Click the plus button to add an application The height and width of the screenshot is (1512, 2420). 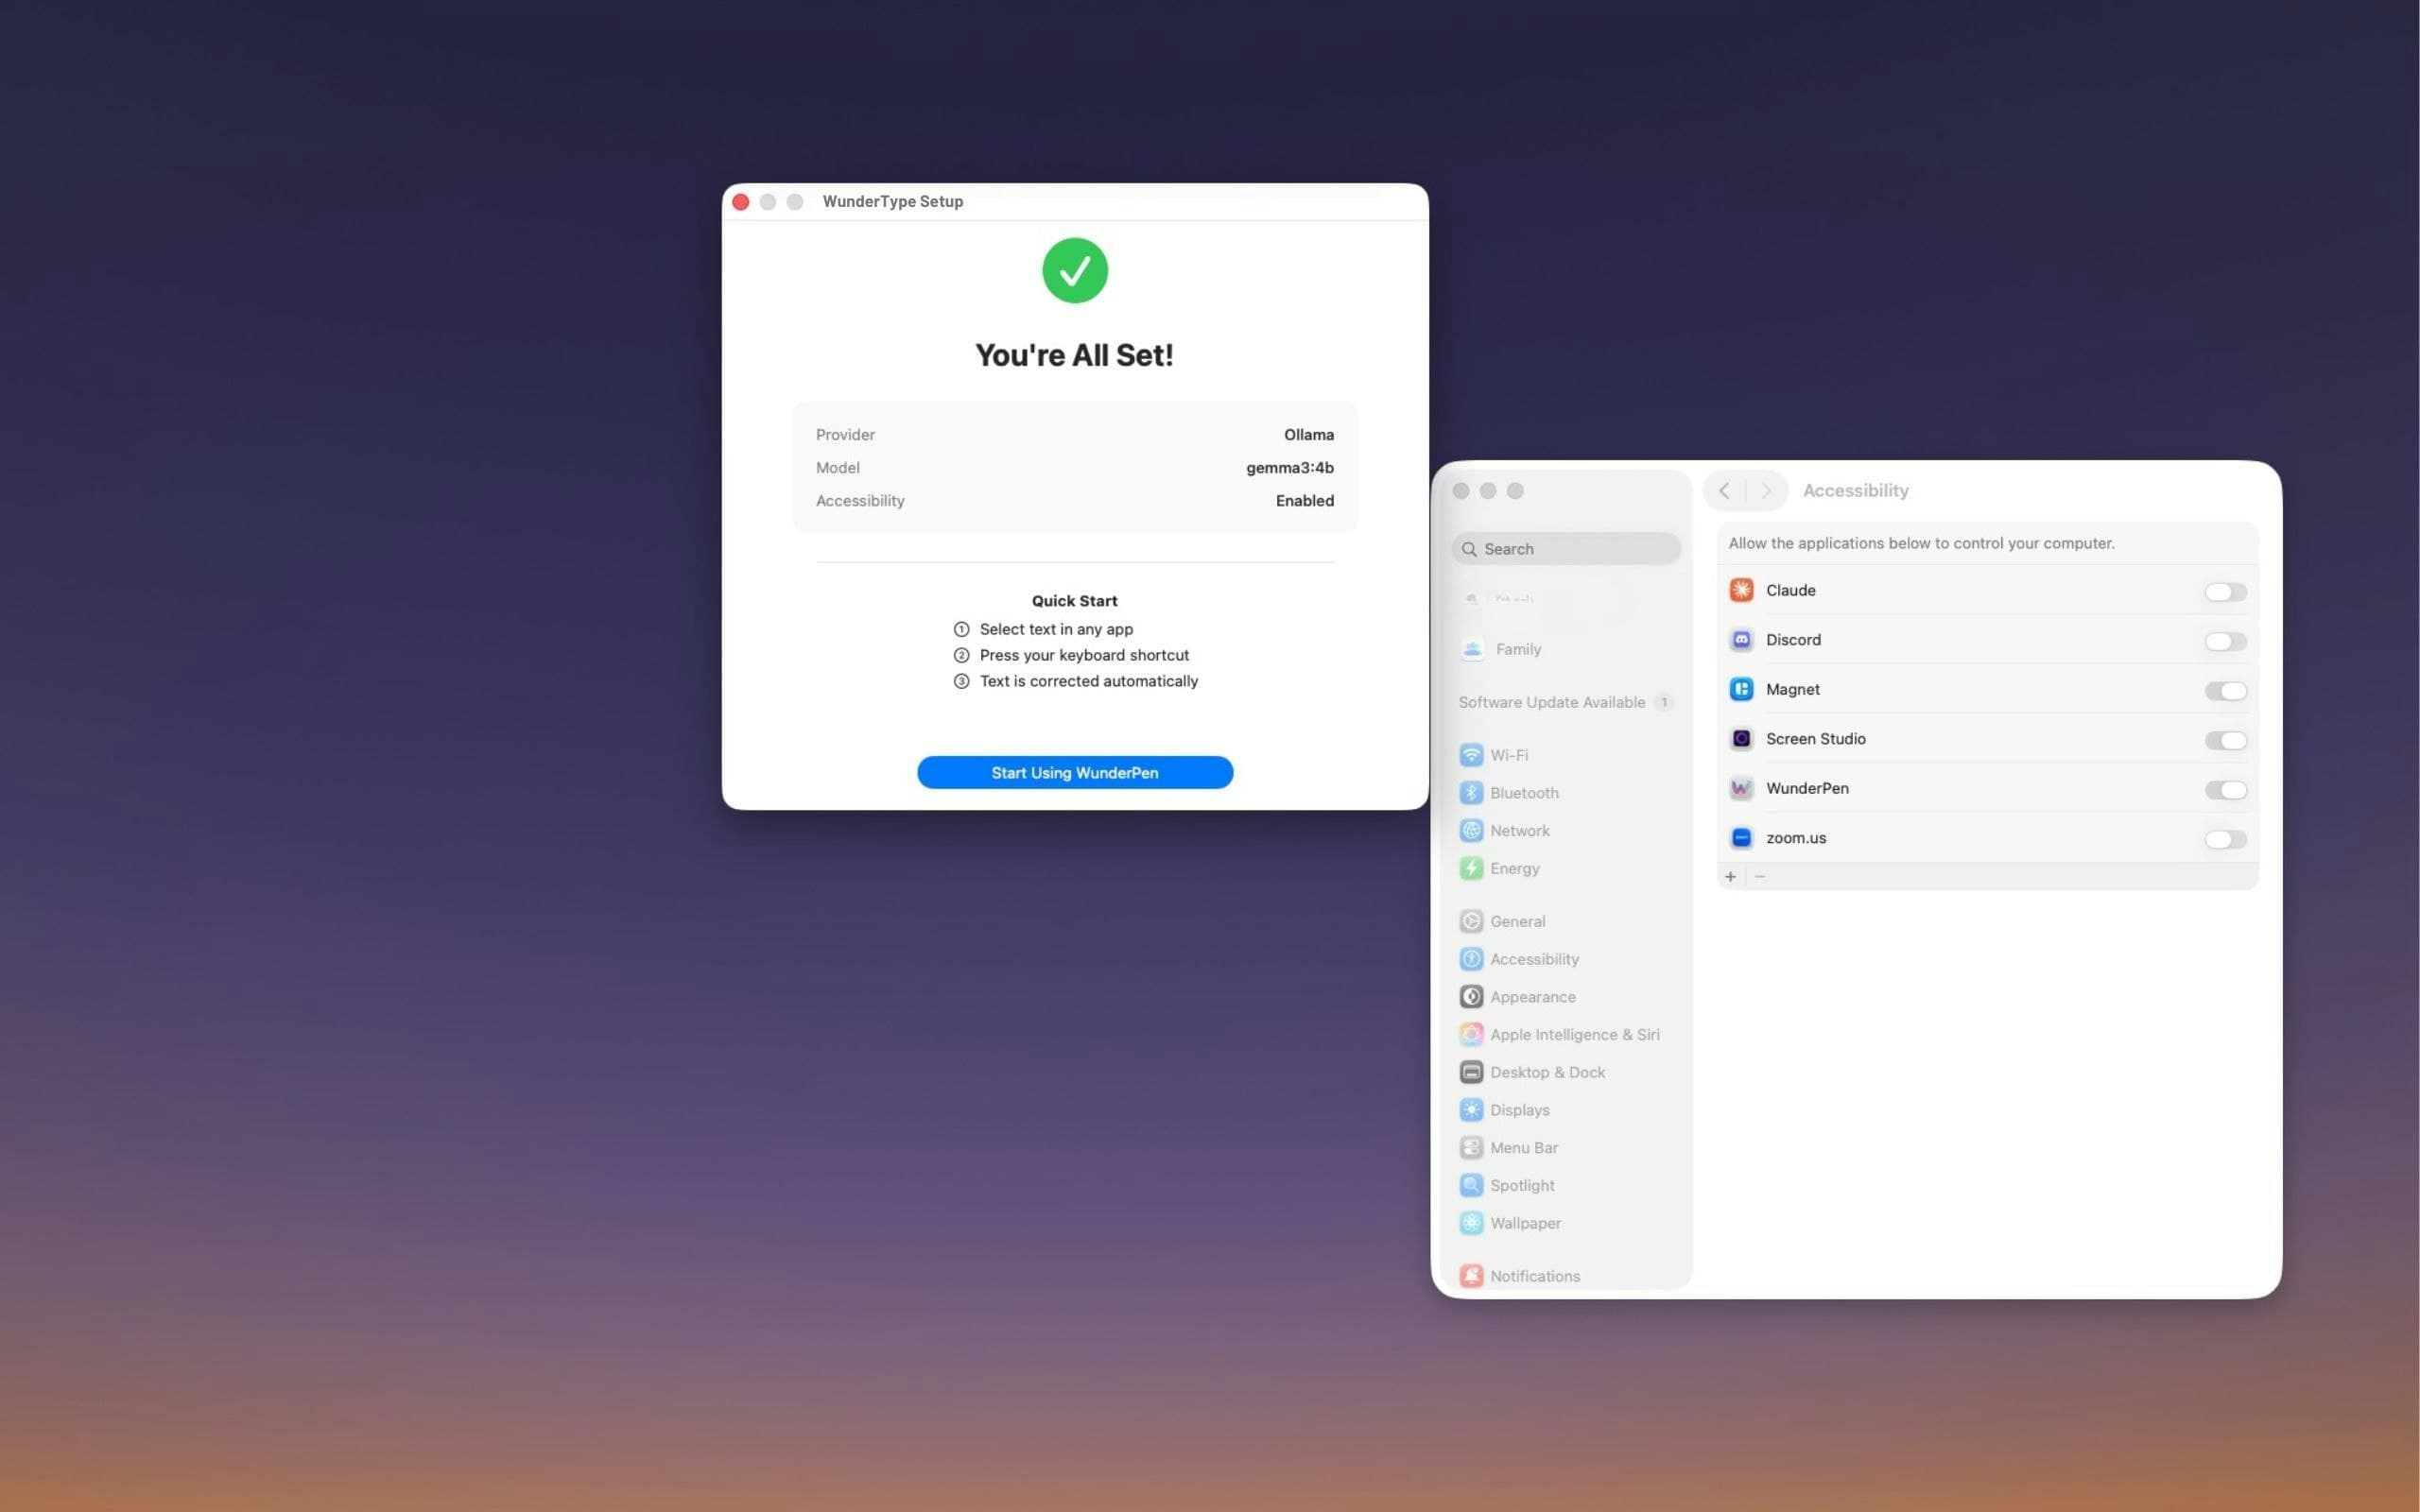(1731, 876)
